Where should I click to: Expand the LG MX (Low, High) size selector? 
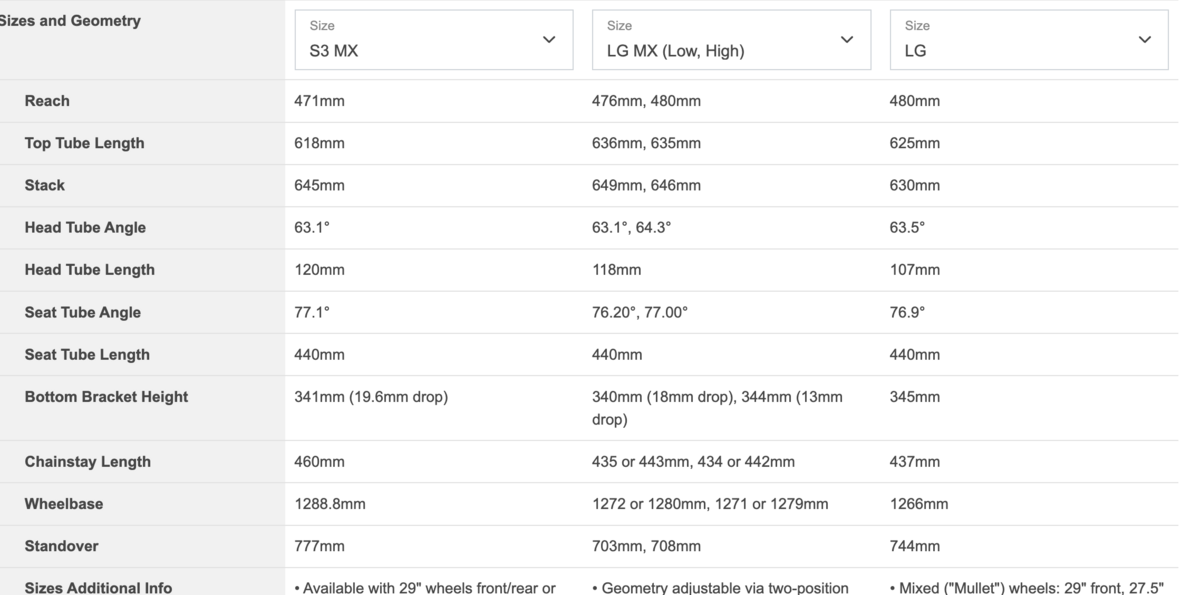[731, 40]
